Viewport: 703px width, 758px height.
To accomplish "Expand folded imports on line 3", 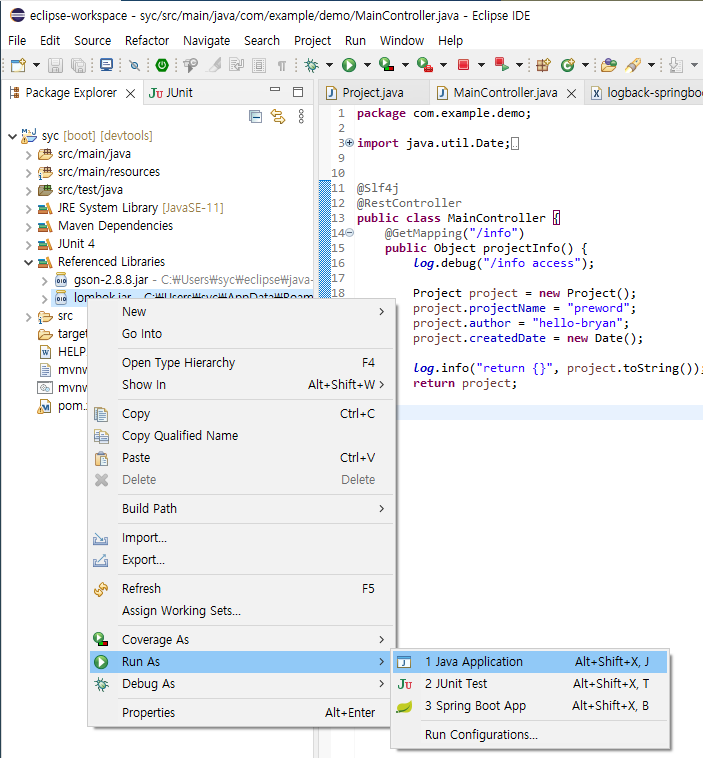I will pyautogui.click(x=350, y=143).
